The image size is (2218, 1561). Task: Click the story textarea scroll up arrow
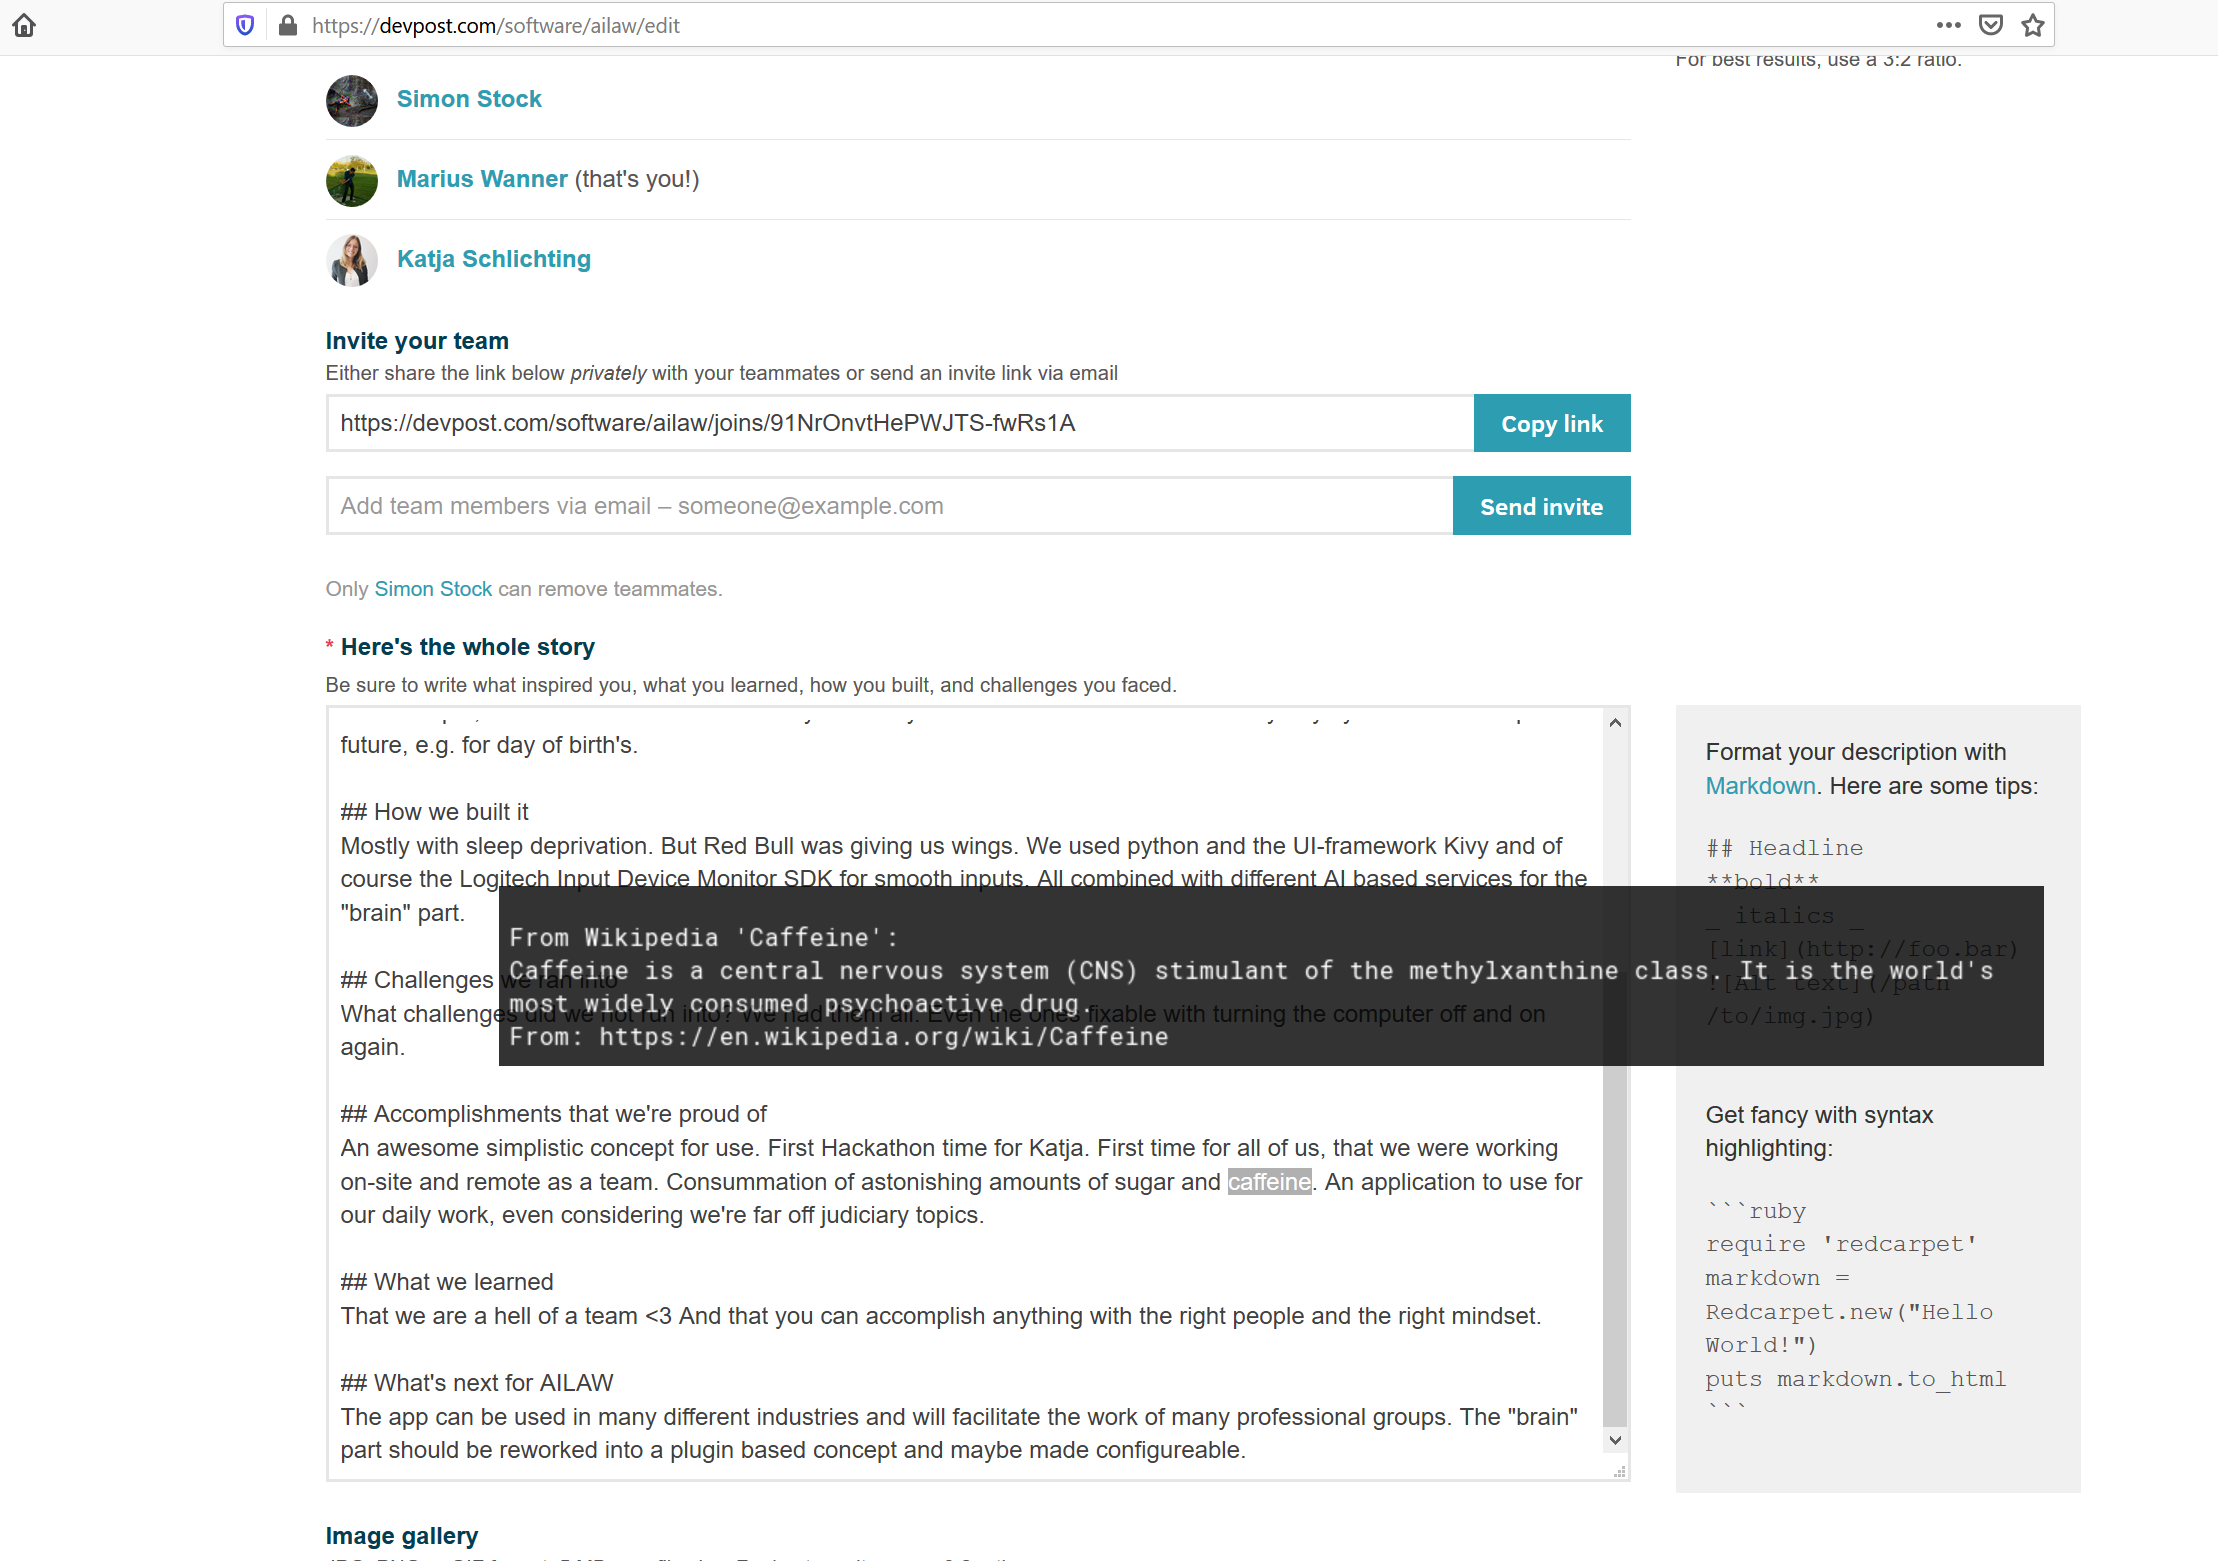point(1615,723)
